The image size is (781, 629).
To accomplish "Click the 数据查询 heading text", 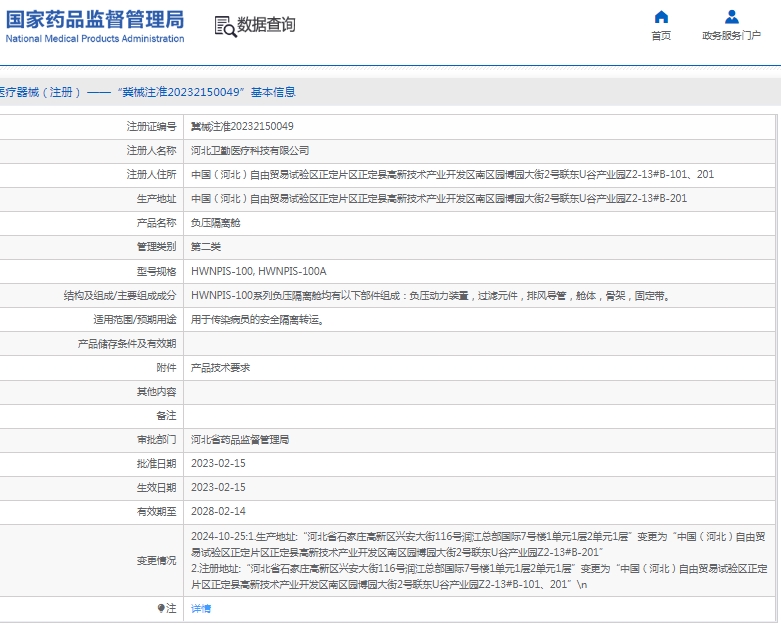I will 266,24.
